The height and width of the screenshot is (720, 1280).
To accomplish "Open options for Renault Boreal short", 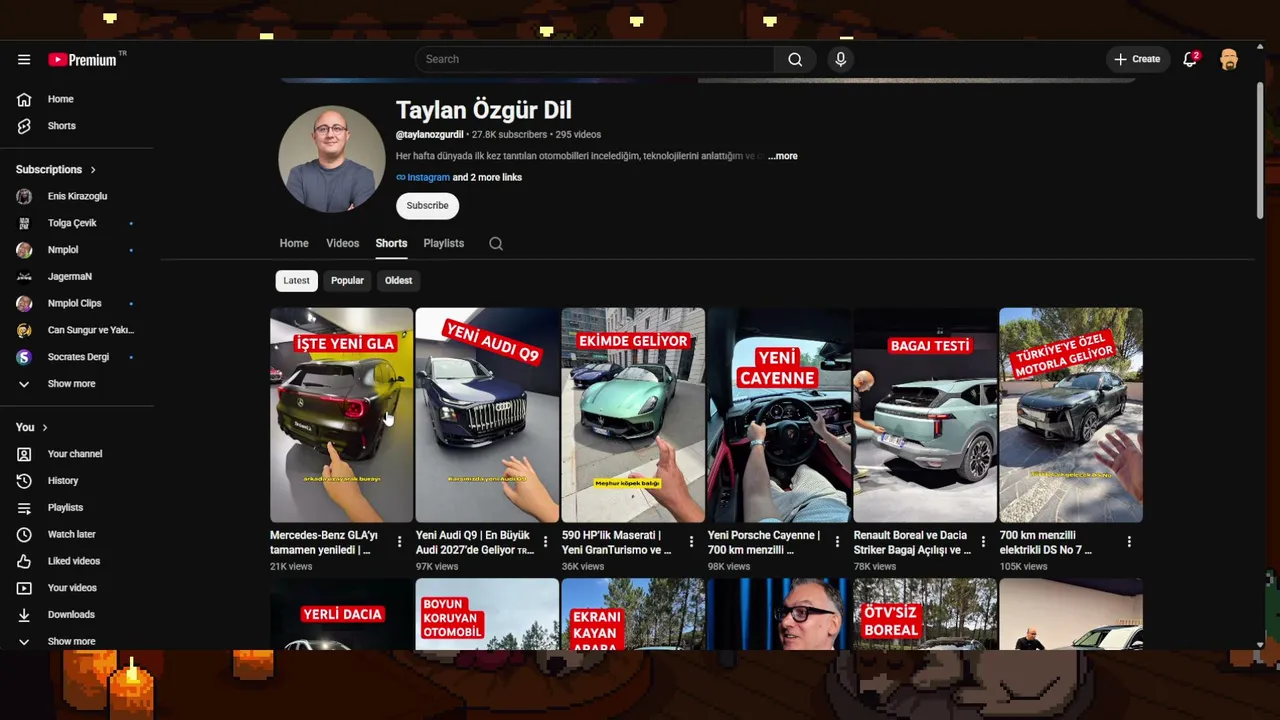I will (983, 542).
